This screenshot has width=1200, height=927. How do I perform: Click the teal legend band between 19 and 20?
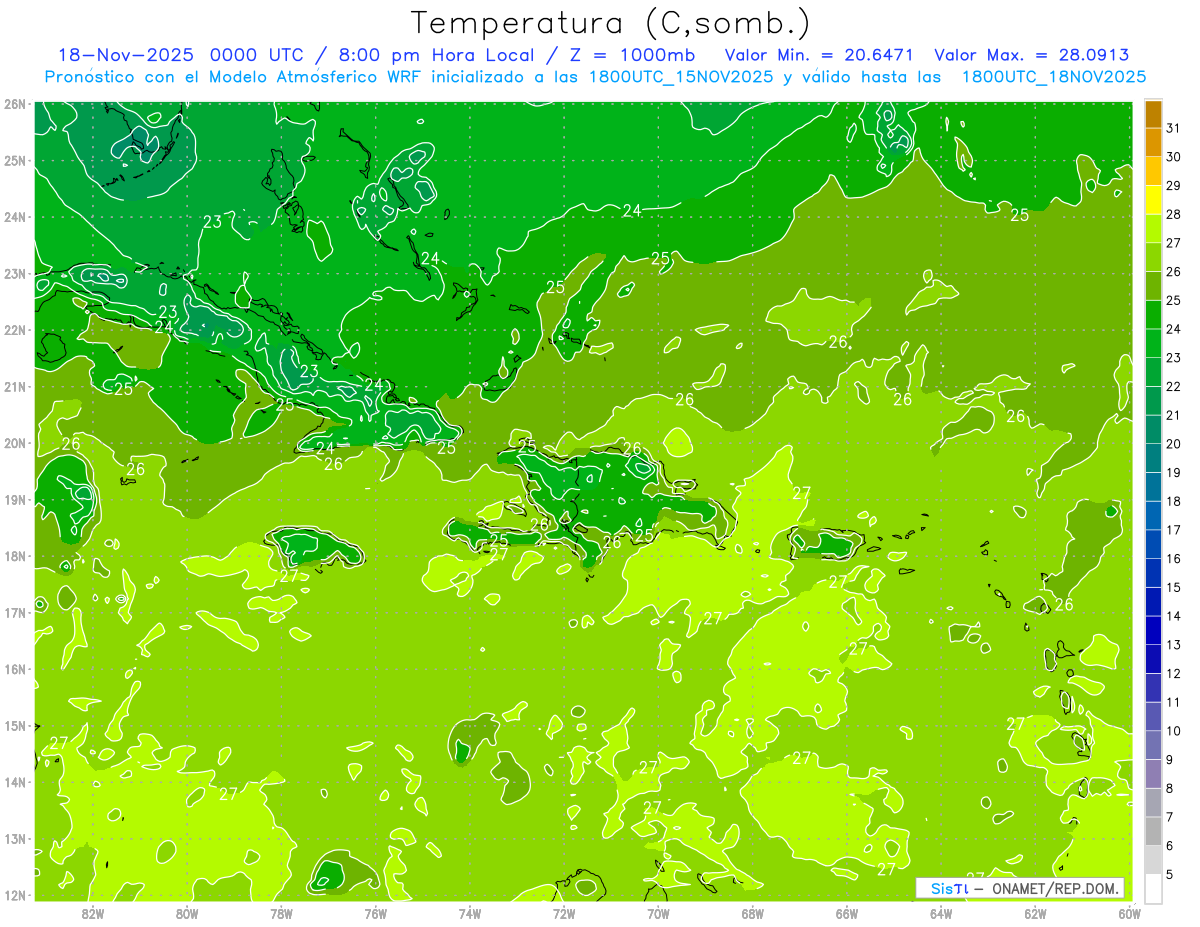1154,458
